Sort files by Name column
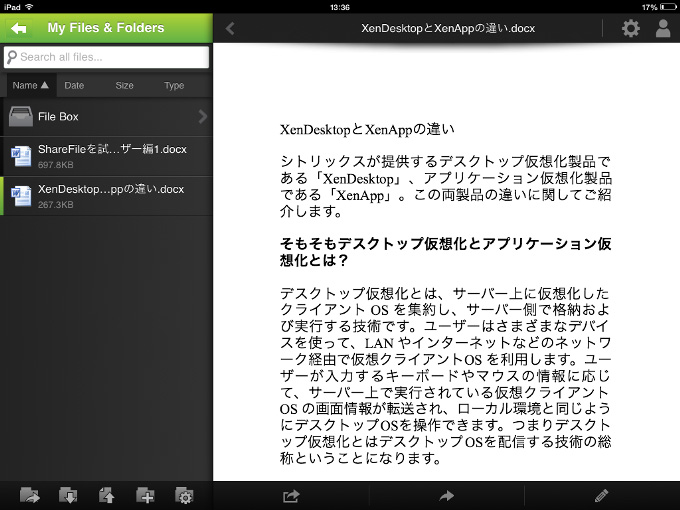 [x=31, y=85]
